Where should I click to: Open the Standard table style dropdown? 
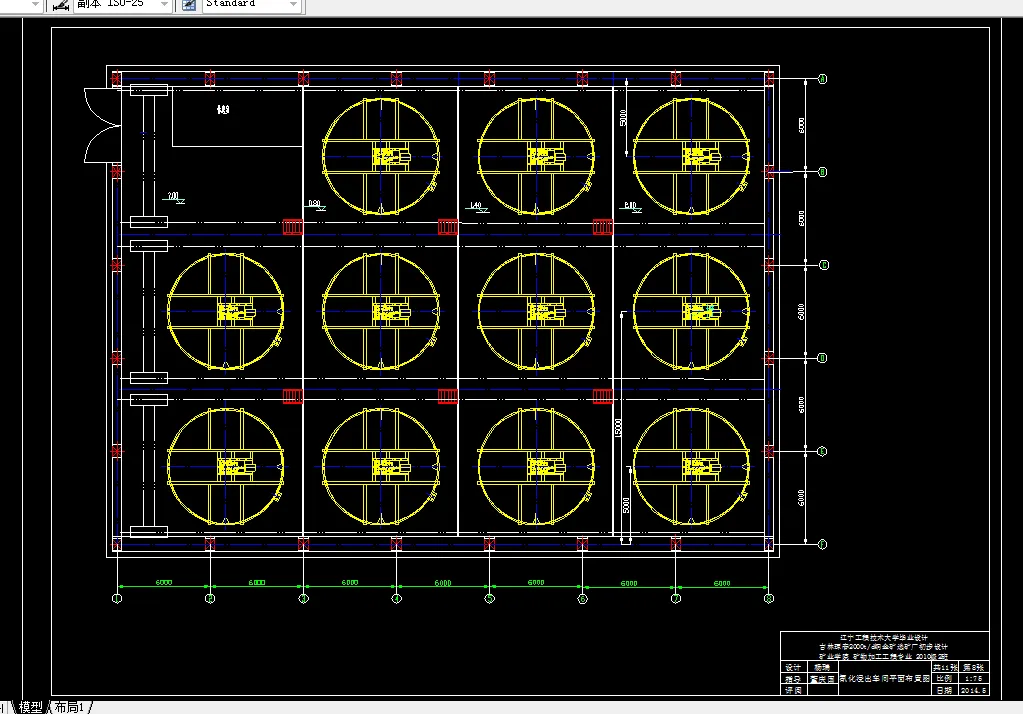tap(294, 5)
